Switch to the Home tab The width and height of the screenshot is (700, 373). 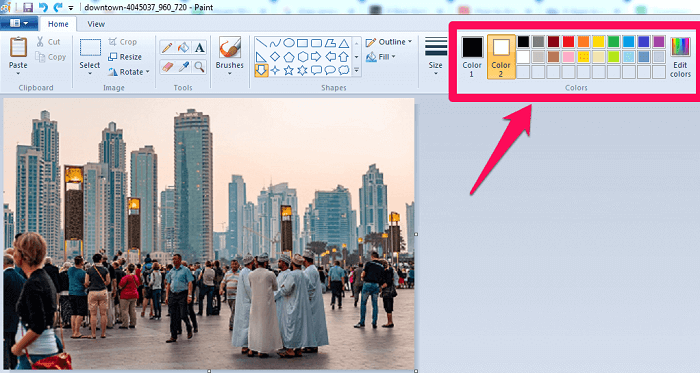point(58,24)
